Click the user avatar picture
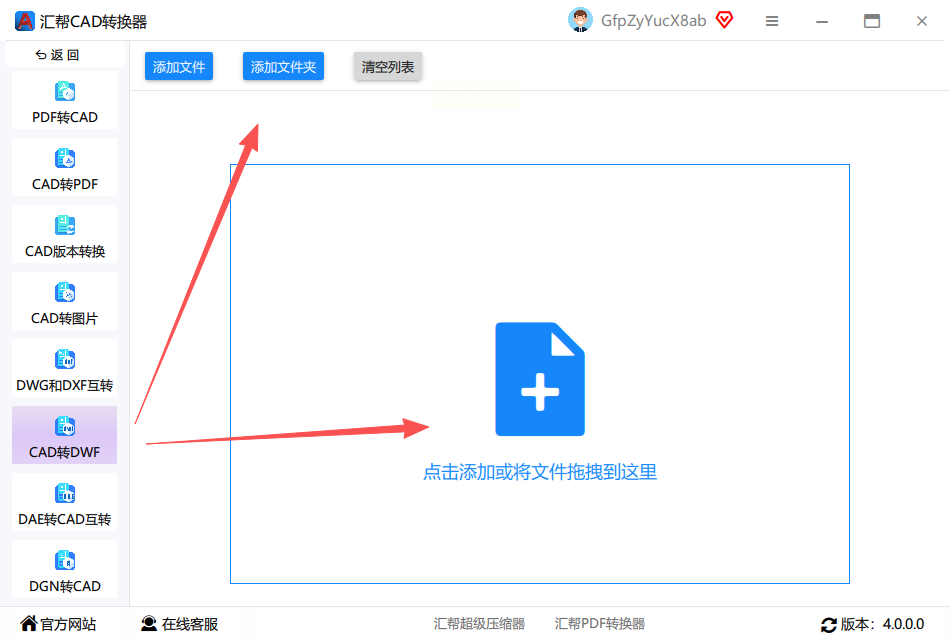The image size is (950, 640). point(580,20)
